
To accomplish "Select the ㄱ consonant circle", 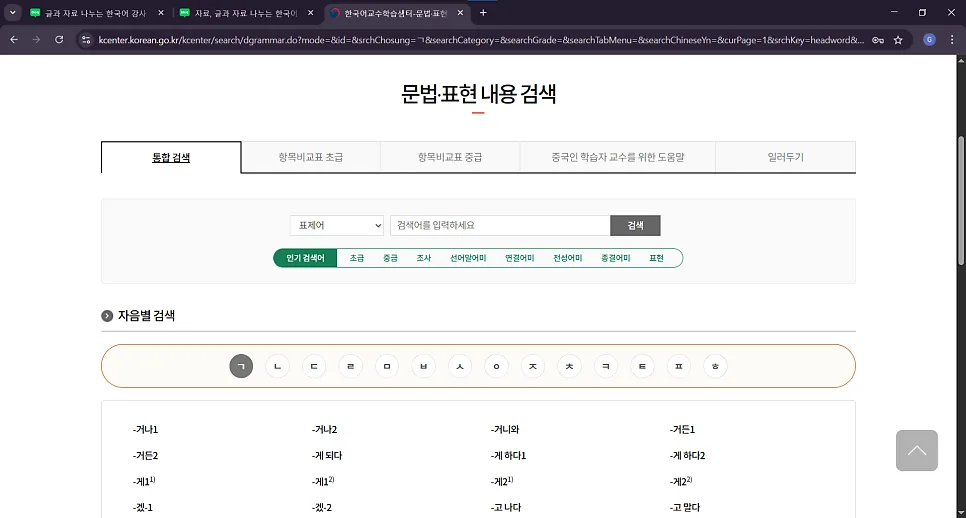I will (x=241, y=366).
